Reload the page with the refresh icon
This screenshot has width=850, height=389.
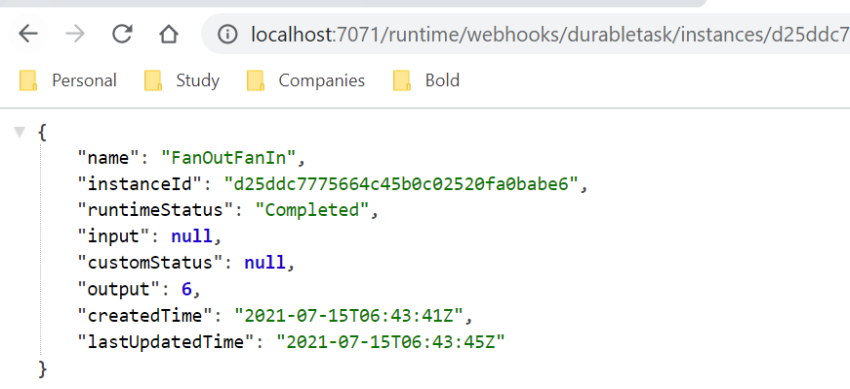coord(123,35)
